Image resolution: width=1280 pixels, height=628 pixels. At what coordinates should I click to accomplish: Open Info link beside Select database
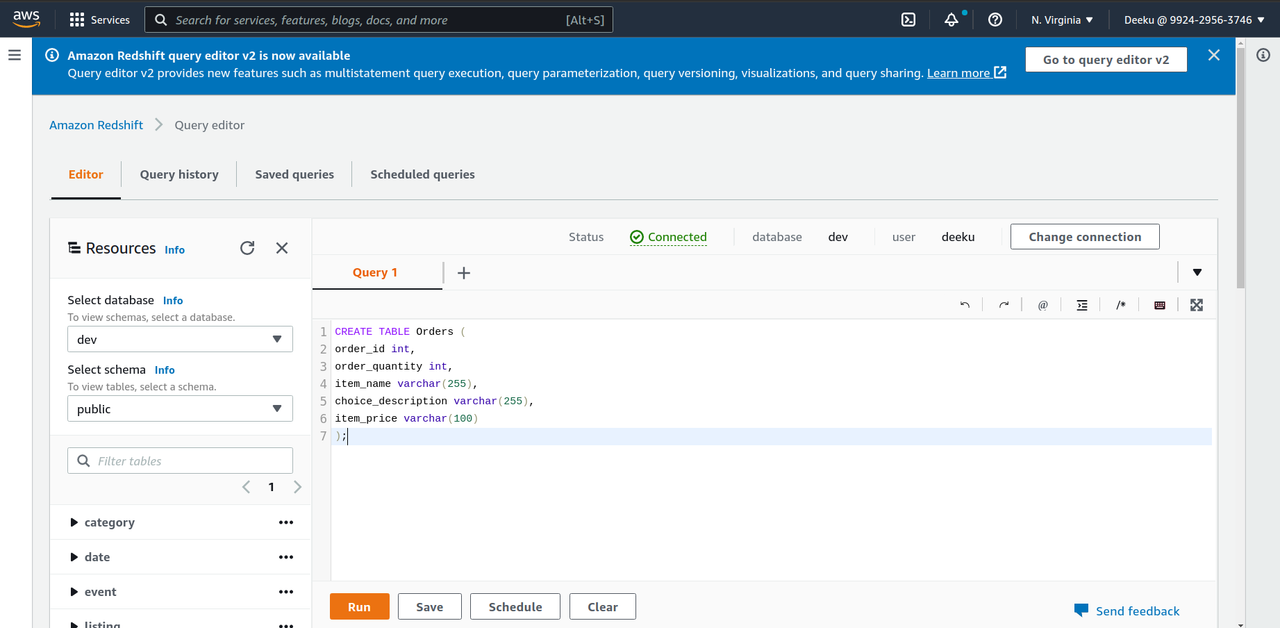click(173, 300)
